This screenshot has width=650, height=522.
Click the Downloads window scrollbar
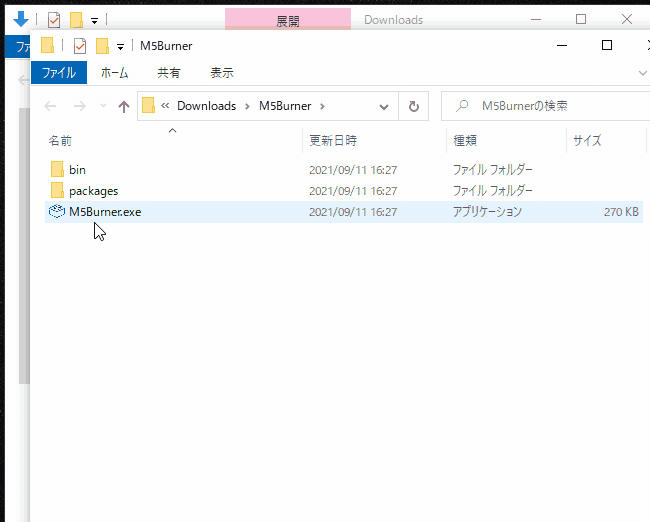tap(24, 245)
